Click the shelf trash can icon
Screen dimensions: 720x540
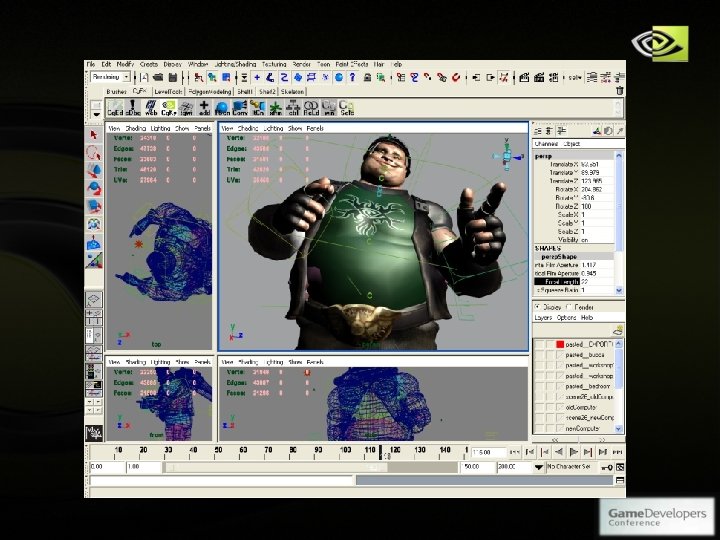coord(619,91)
